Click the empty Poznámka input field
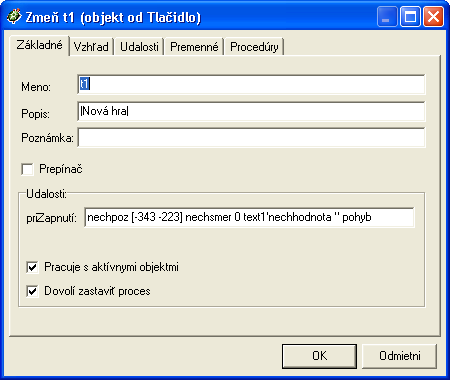 tap(251, 137)
